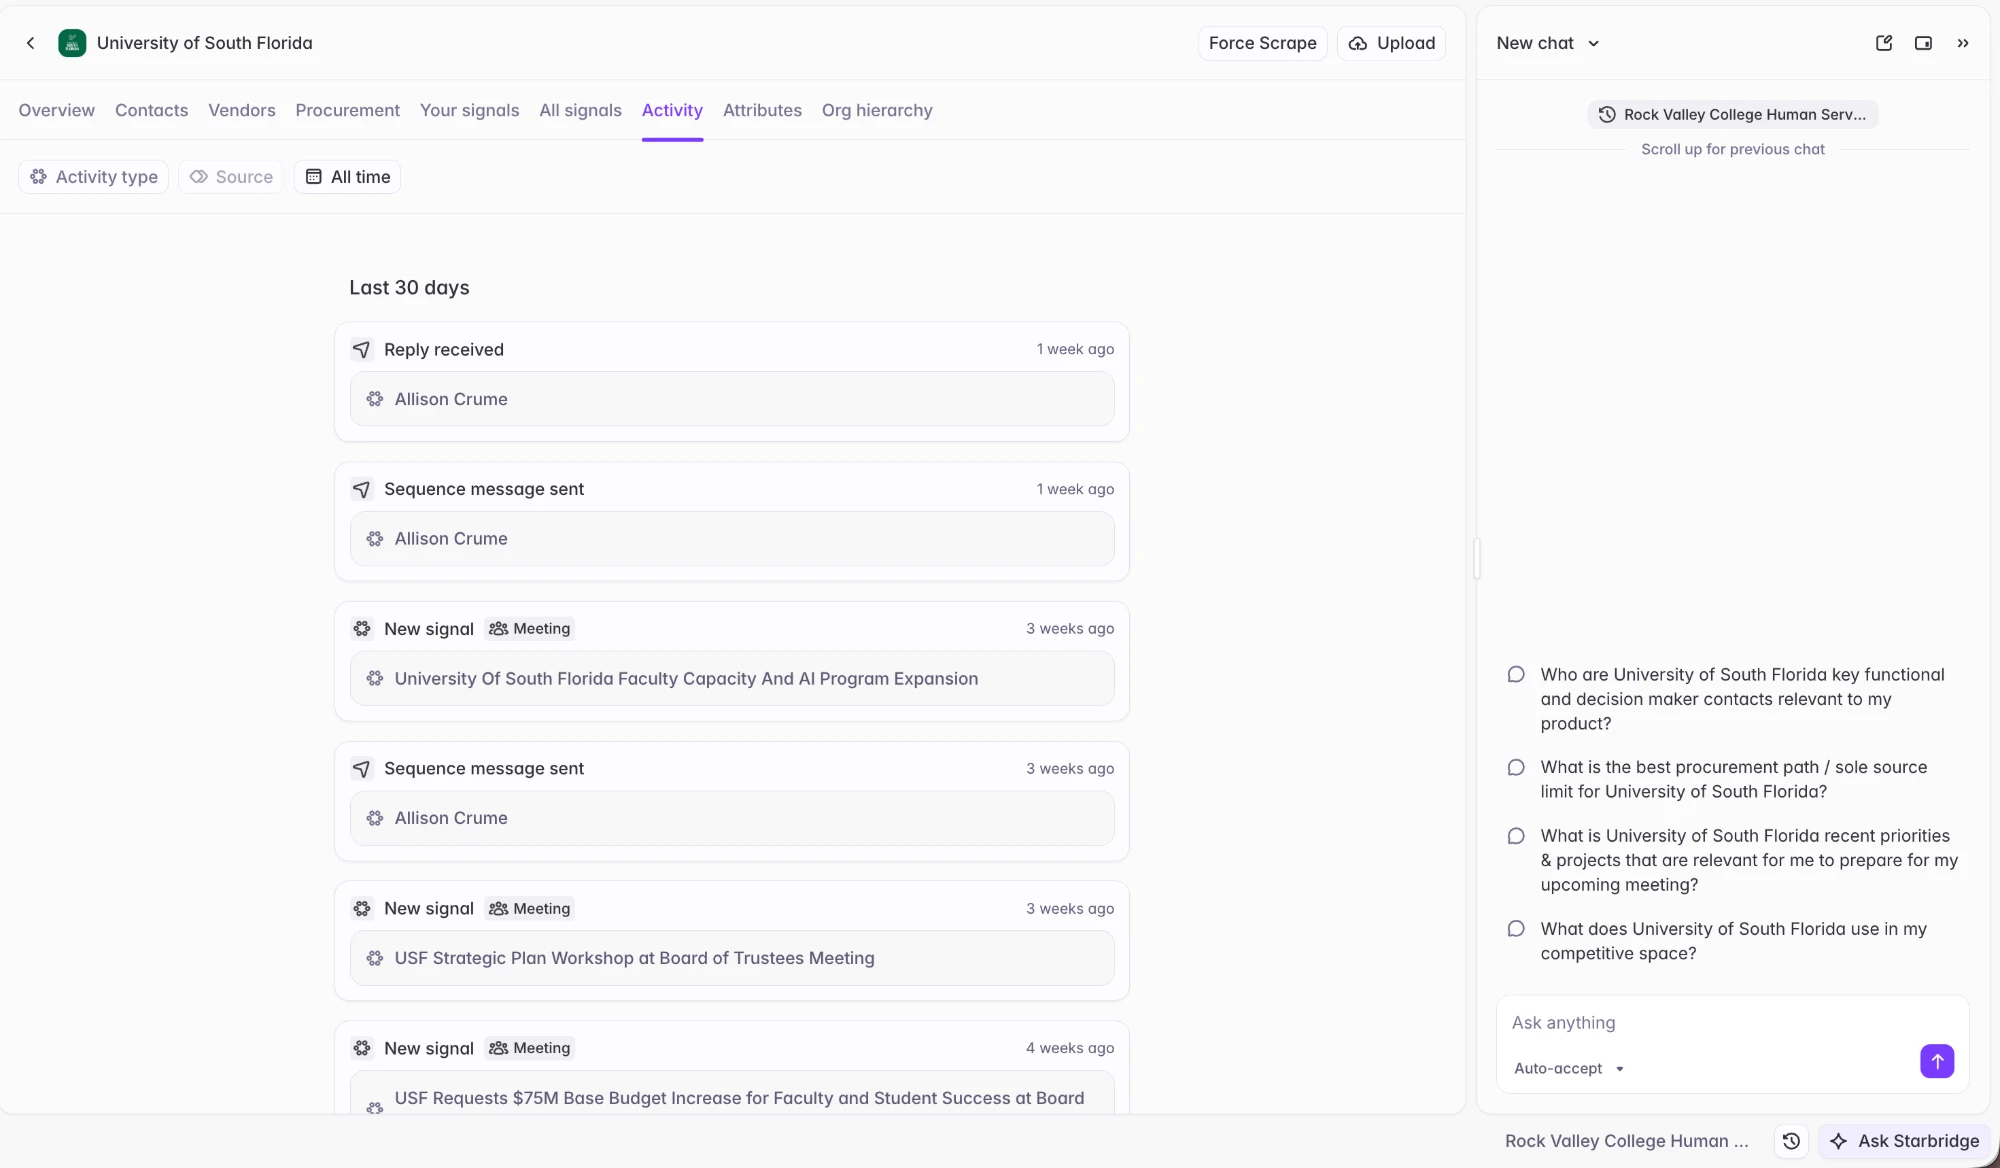Open the All time date filter
The image size is (2000, 1168).
[347, 177]
